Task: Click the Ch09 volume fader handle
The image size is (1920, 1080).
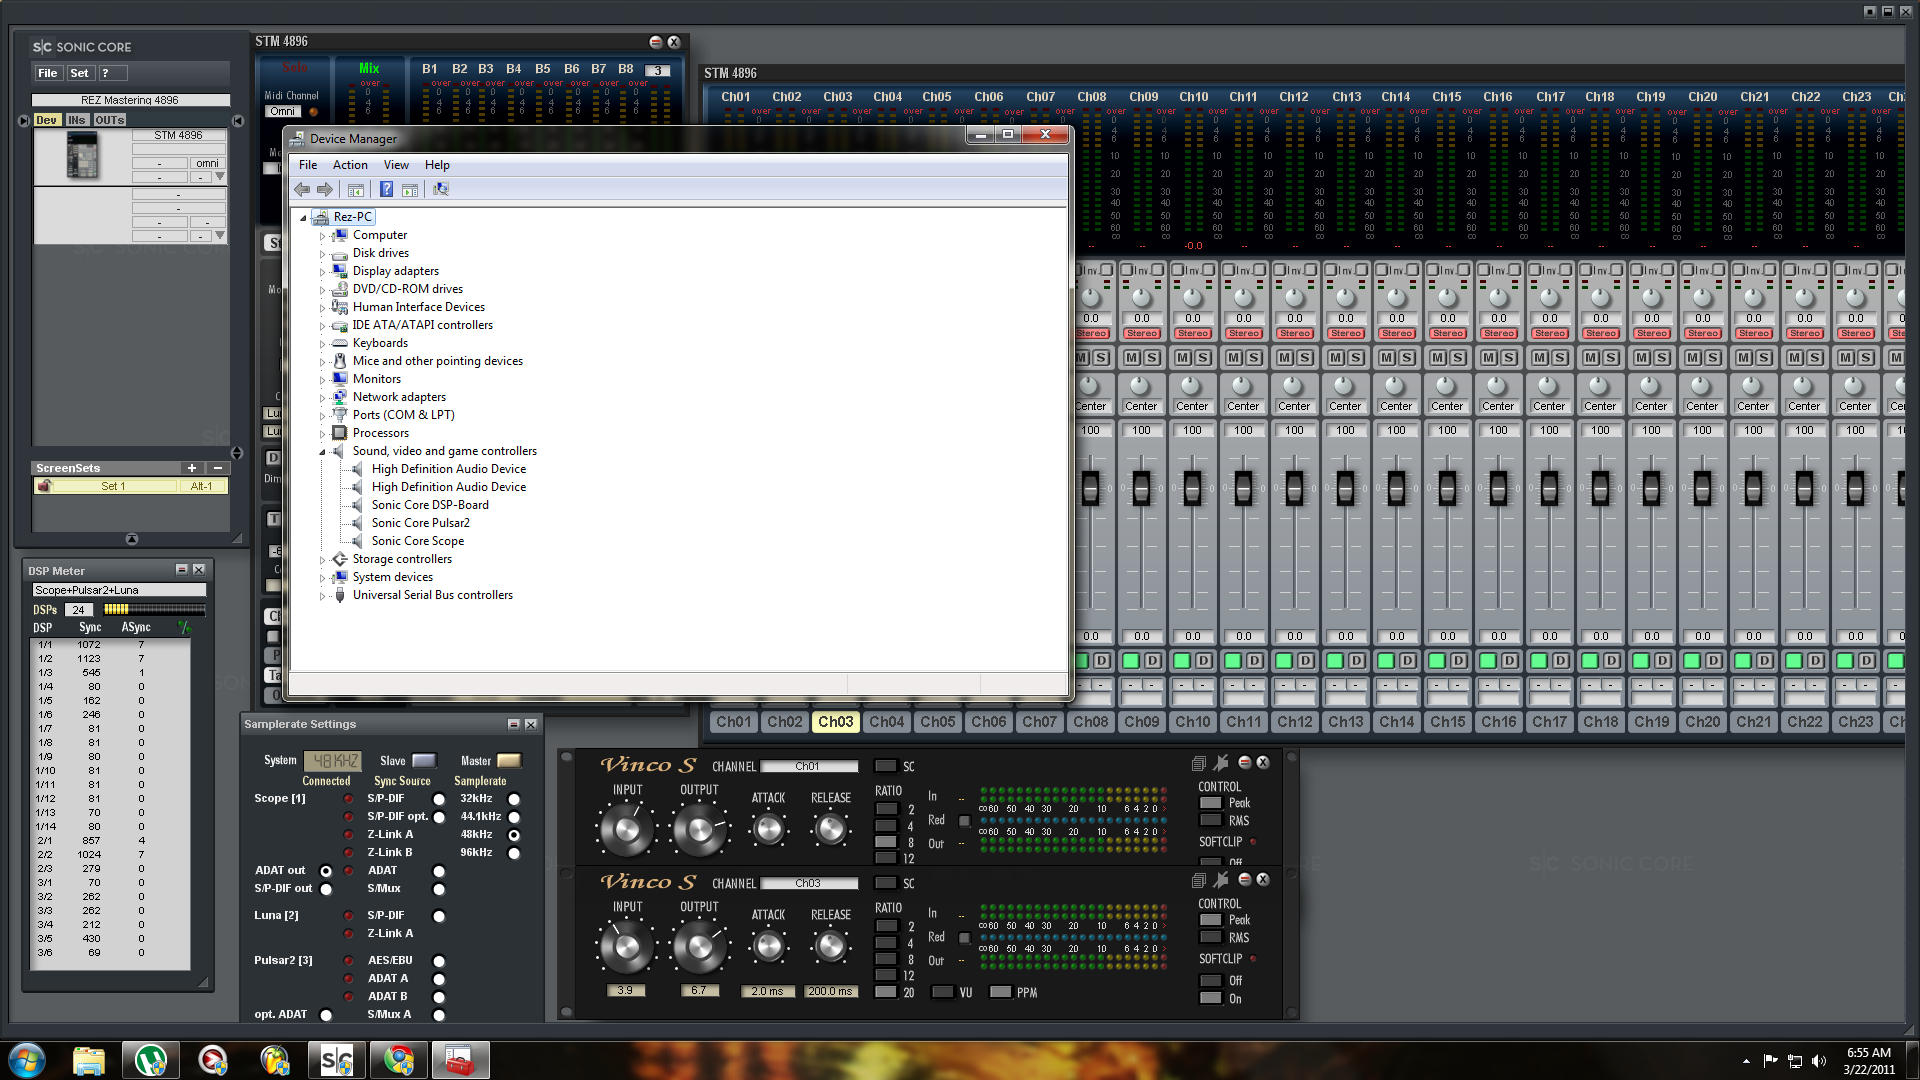Action: click(x=1141, y=489)
